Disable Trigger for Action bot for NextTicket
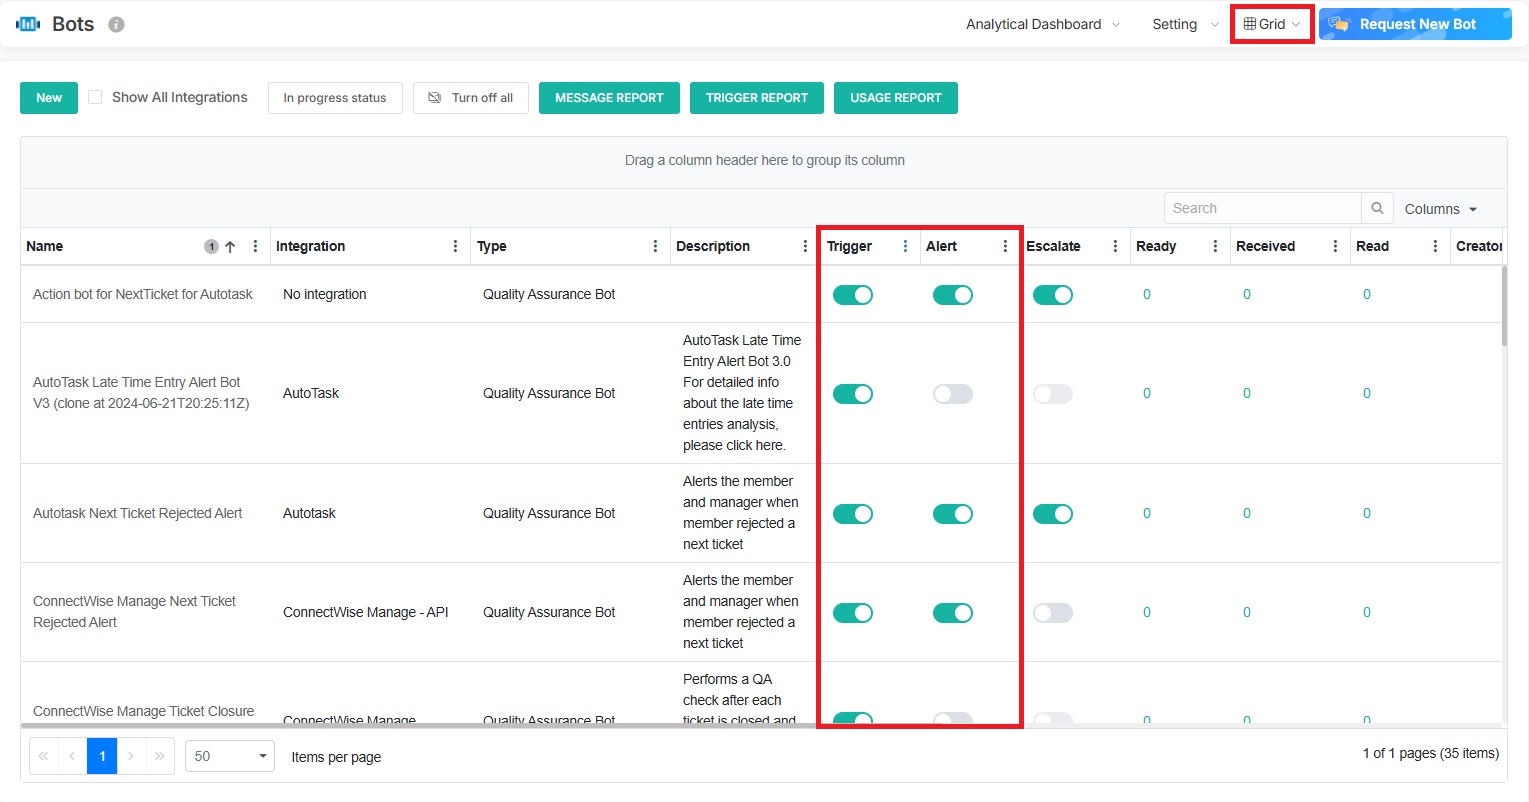Image resolution: width=1529 pixels, height=802 pixels. (x=852, y=295)
